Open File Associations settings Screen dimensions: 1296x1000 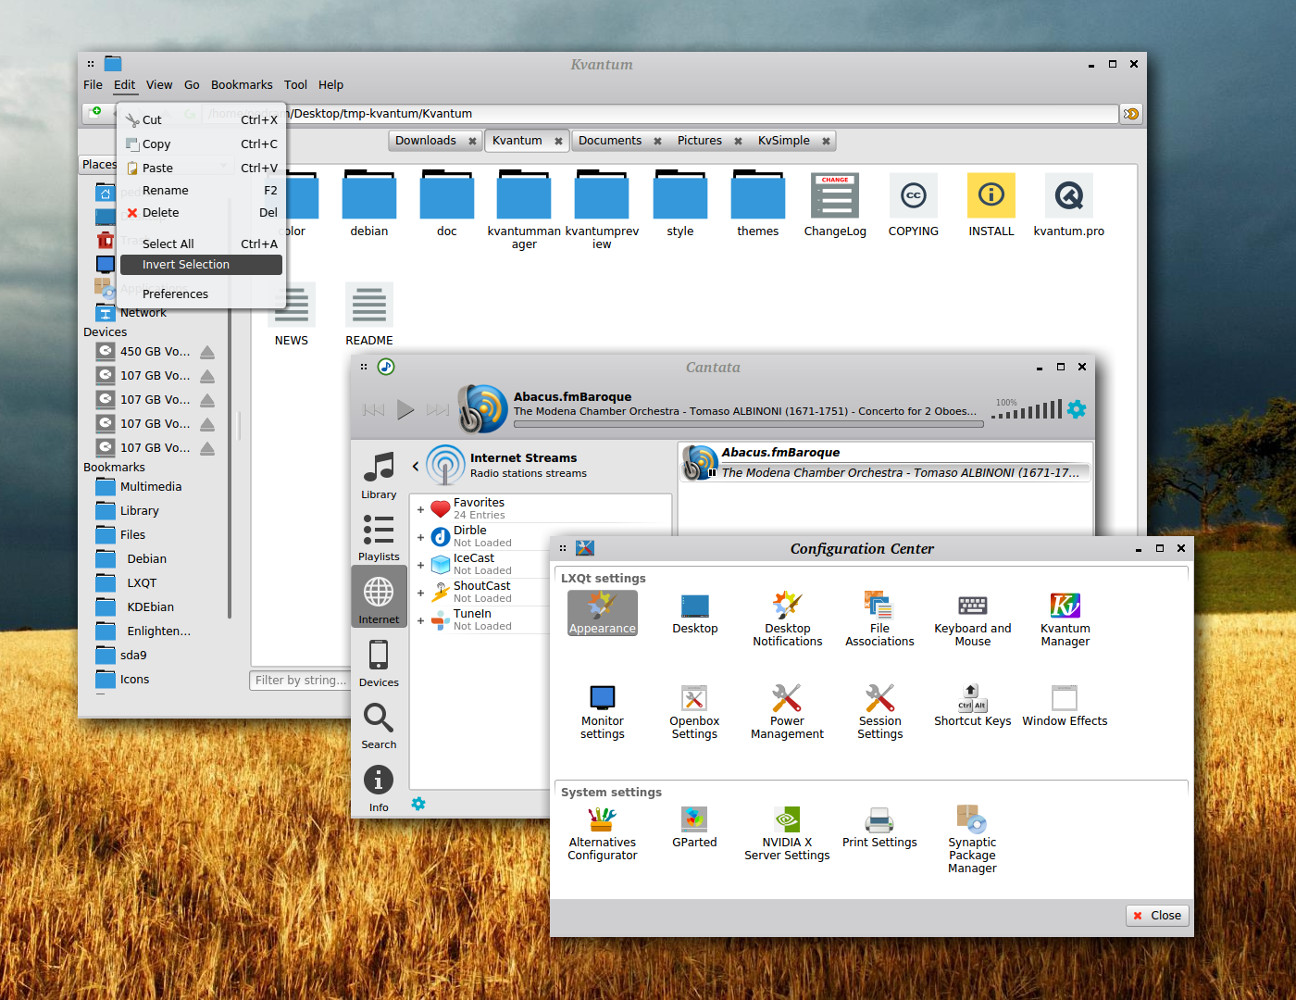point(879,619)
